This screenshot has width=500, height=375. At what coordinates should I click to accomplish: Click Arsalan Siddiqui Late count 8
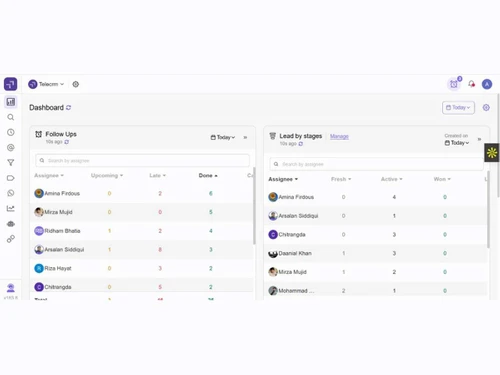click(160, 249)
